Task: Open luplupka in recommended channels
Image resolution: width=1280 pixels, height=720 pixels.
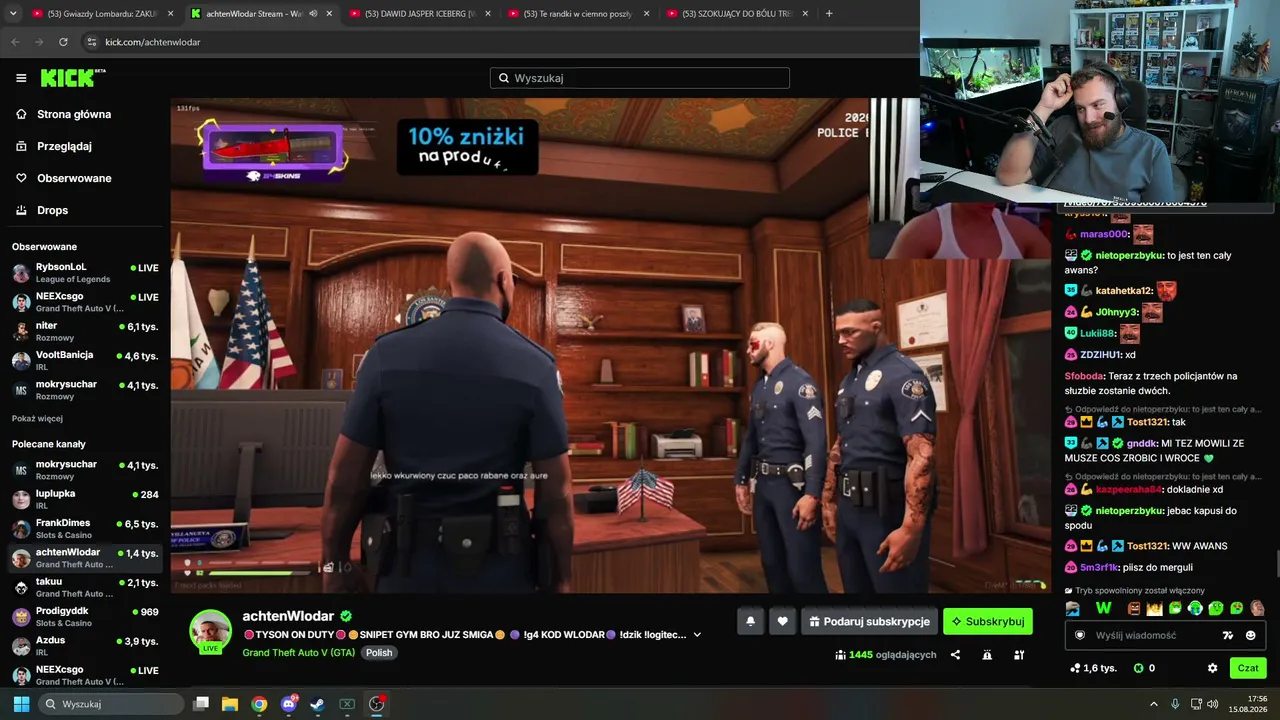Action: pyautogui.click(x=85, y=499)
